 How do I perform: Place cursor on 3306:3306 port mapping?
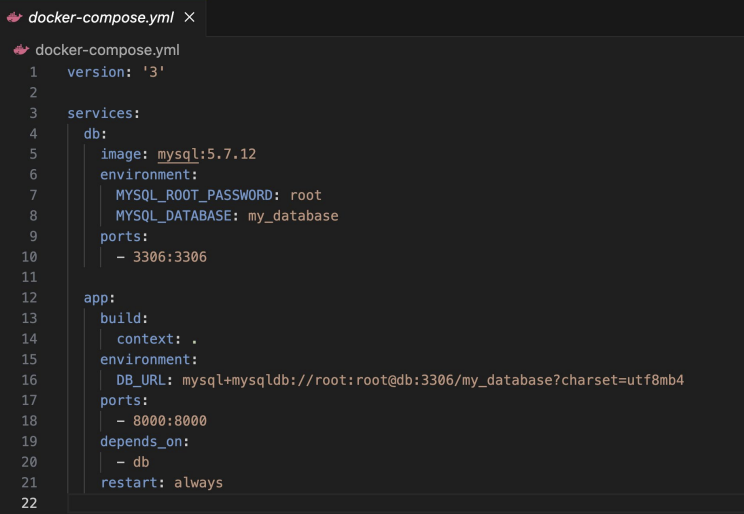pos(169,257)
